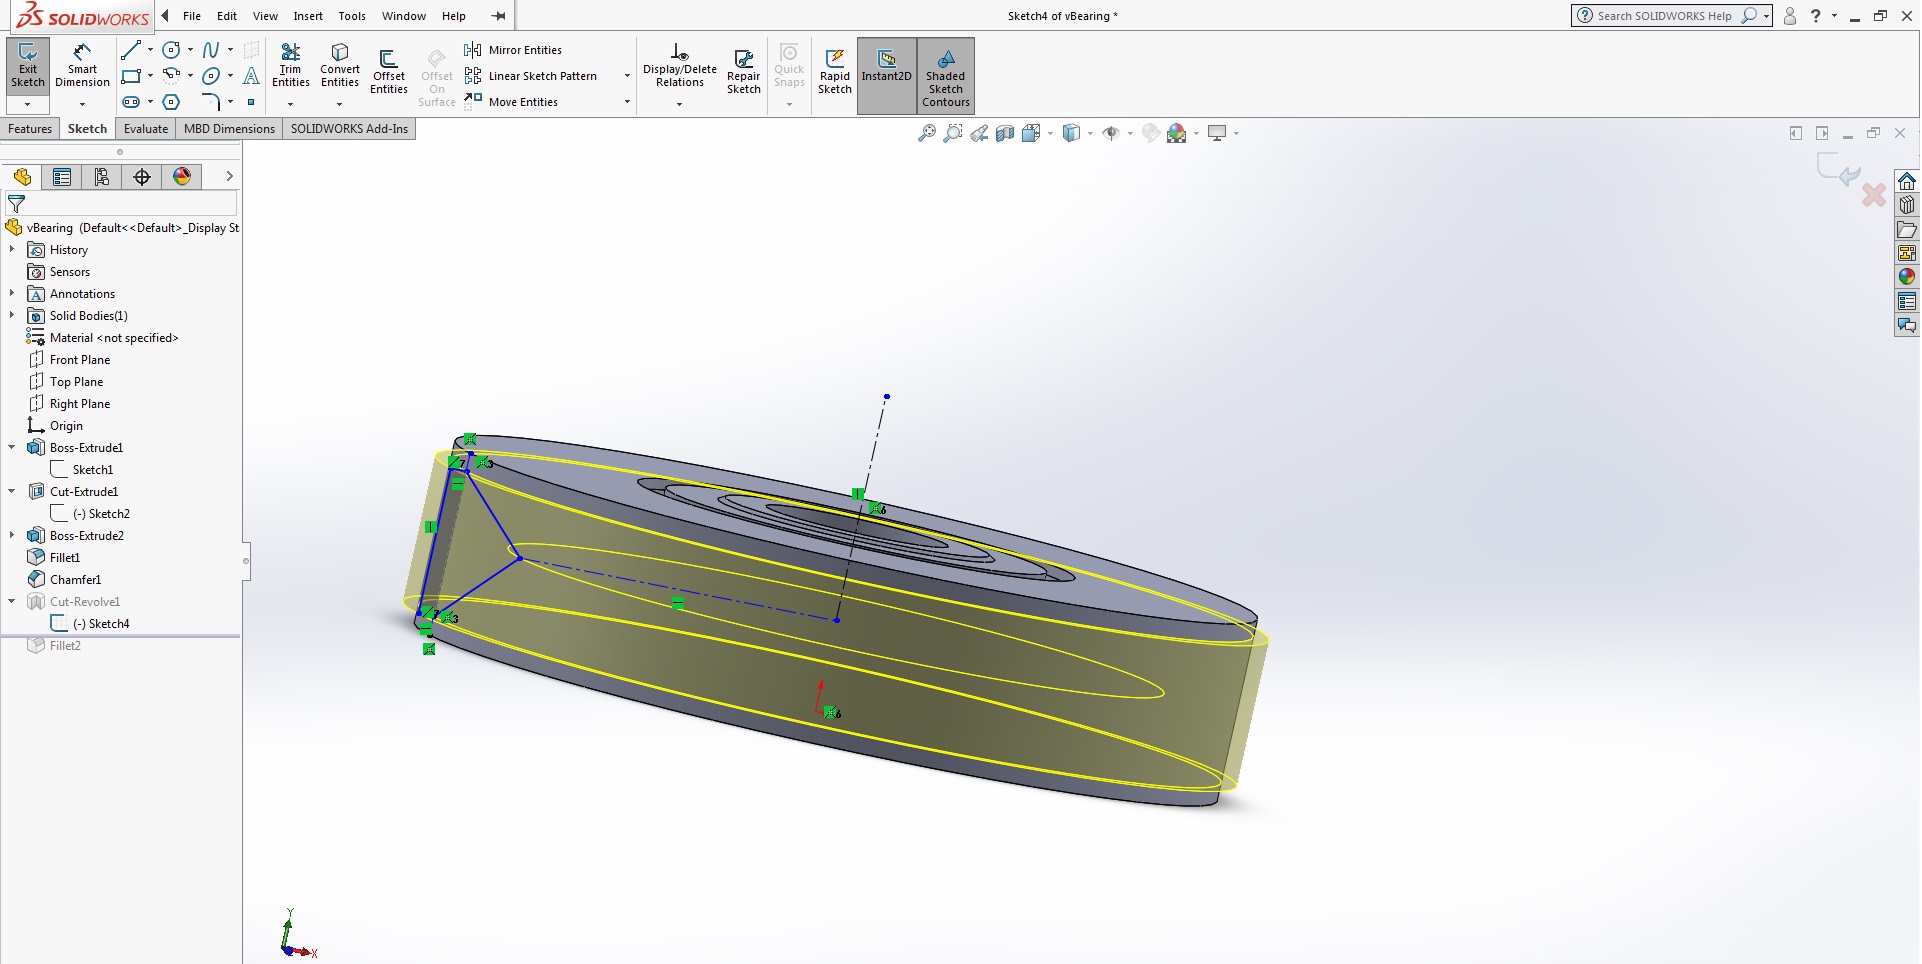Click Zoom to Fit in view toolbar
The height and width of the screenshot is (964, 1922).
[927, 133]
